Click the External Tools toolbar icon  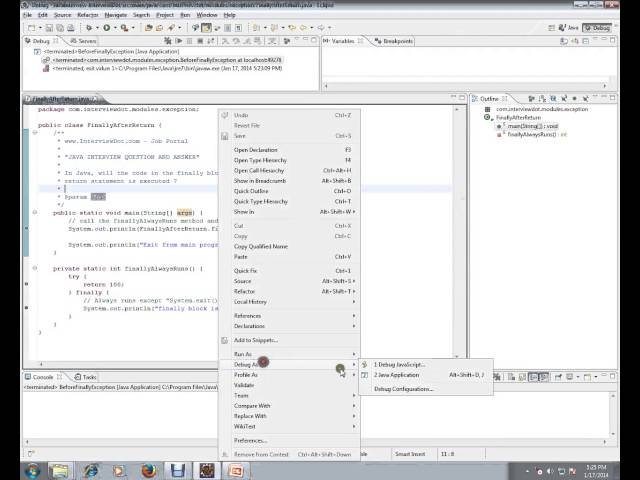click(124, 28)
